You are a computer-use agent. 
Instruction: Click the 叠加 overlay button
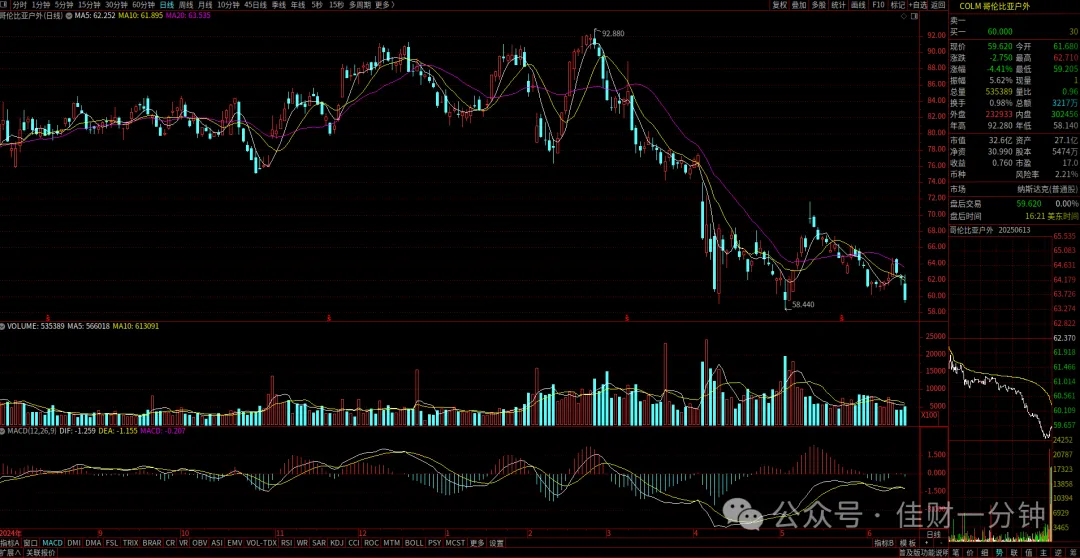point(799,4)
